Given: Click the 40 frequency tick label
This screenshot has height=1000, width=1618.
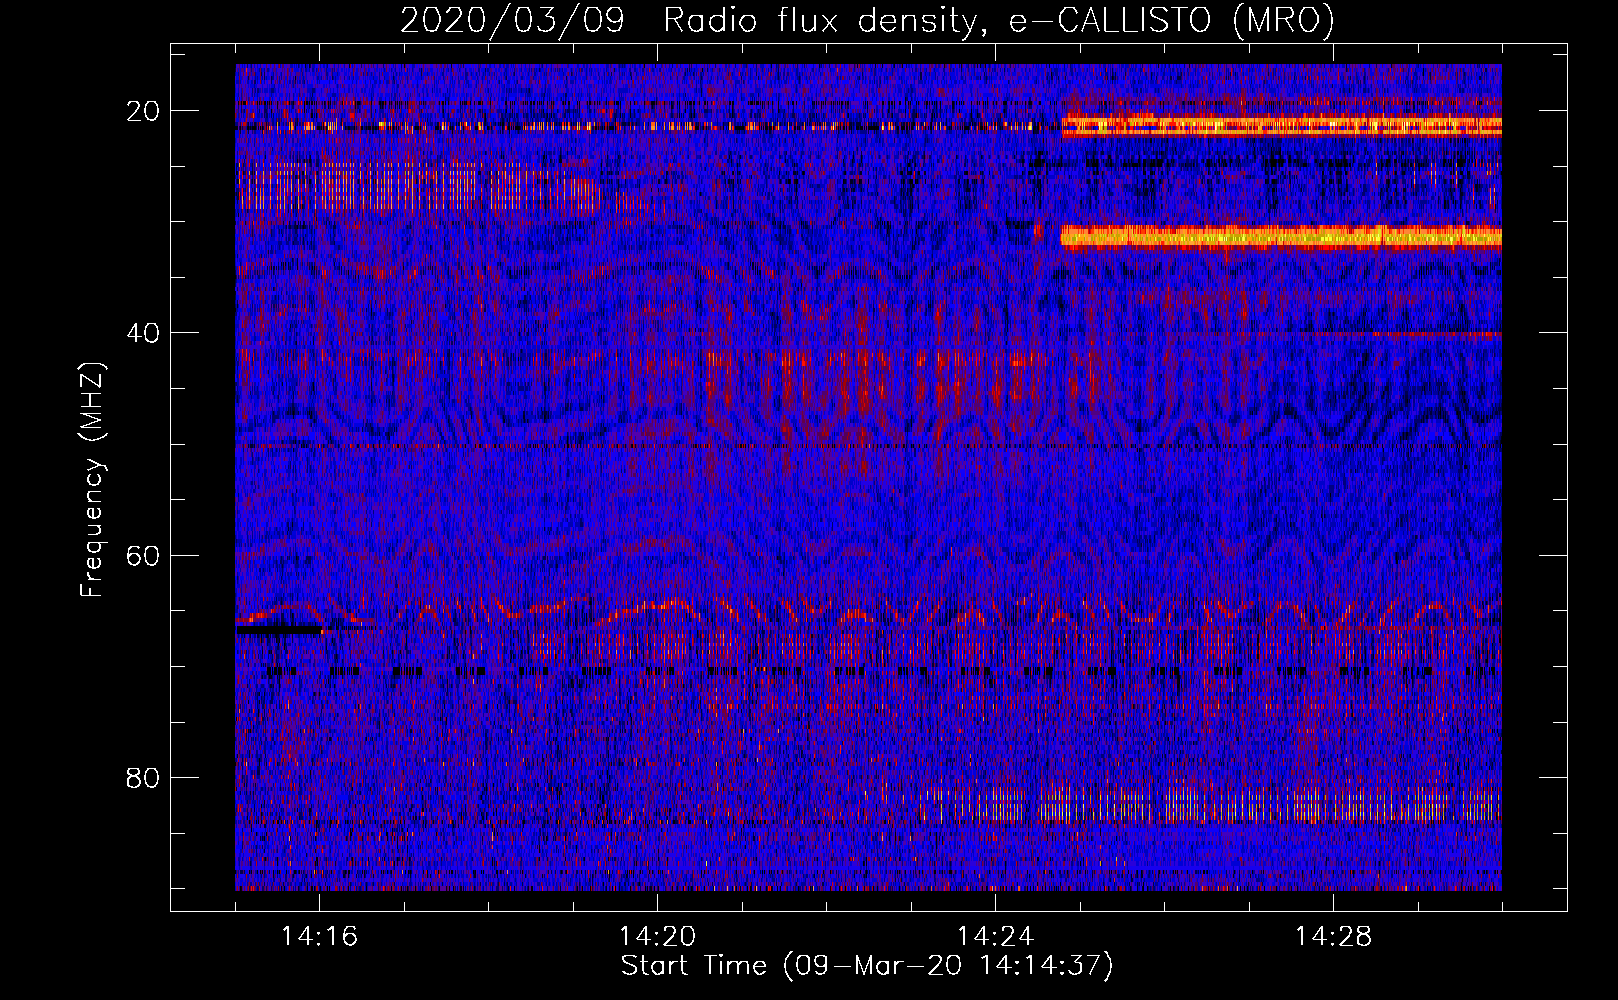Looking at the screenshot, I should click(143, 333).
